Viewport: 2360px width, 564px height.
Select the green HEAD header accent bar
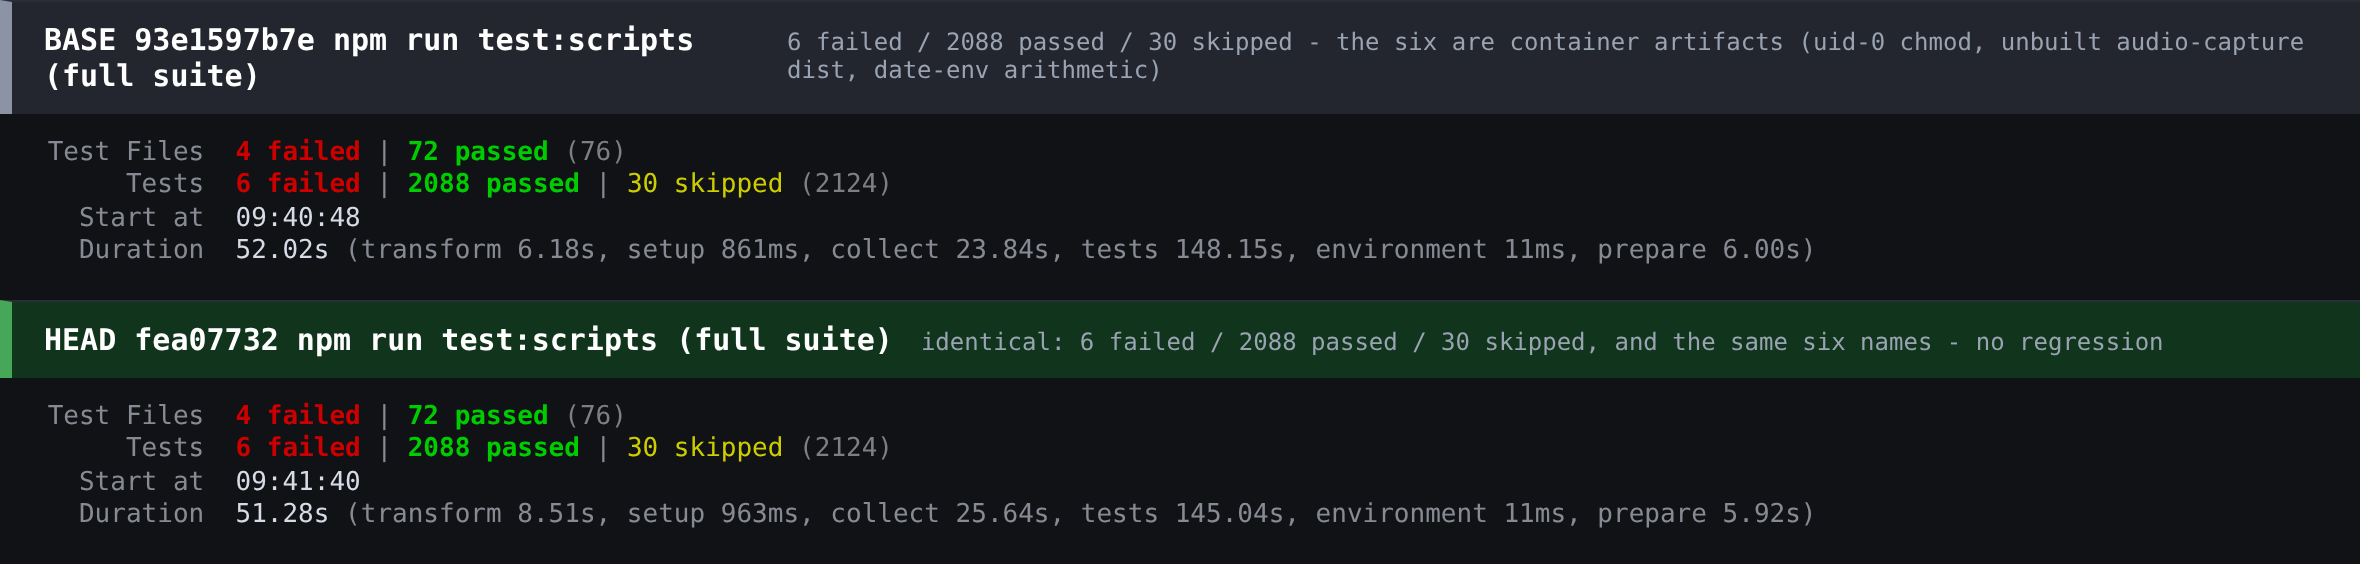pyautogui.click(x=6, y=340)
